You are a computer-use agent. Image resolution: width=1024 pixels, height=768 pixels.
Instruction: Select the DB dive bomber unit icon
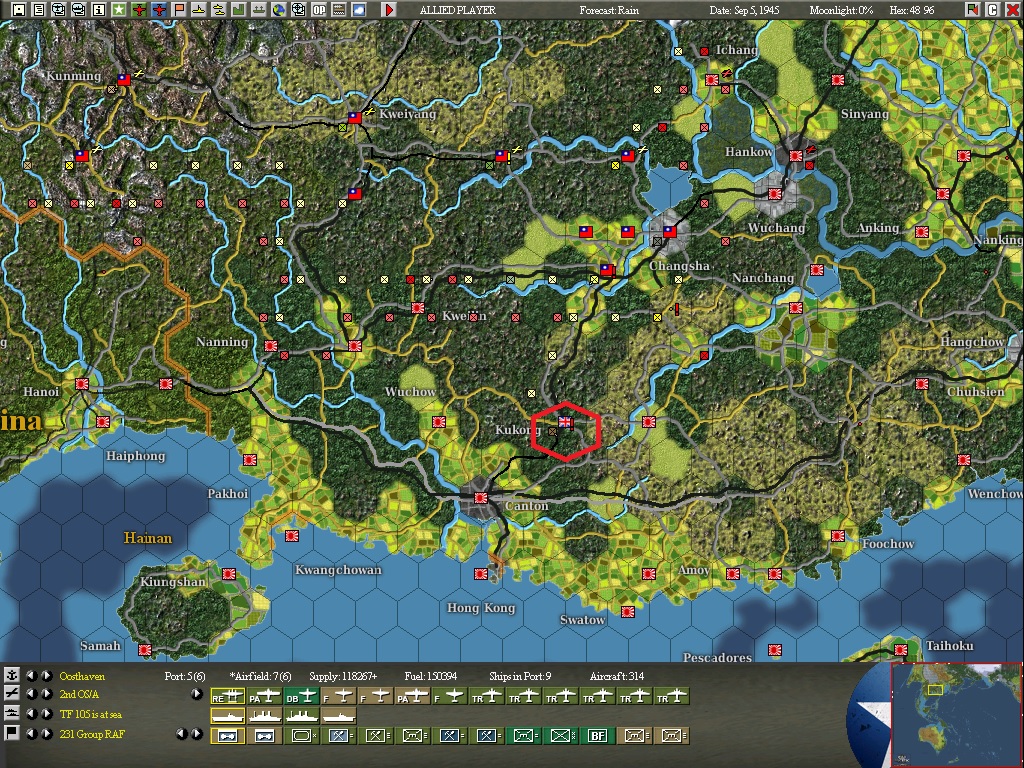pos(302,697)
